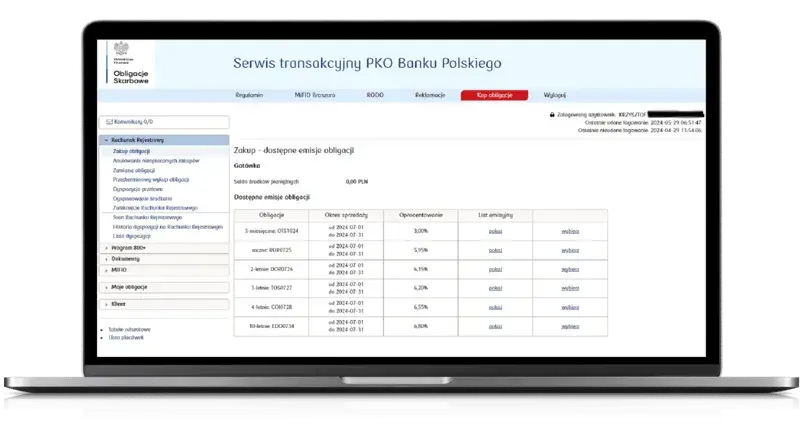The image size is (800, 425).
Task: Click wybierz for the 3-miesięczne OTS1024 bond
Action: coord(570,231)
